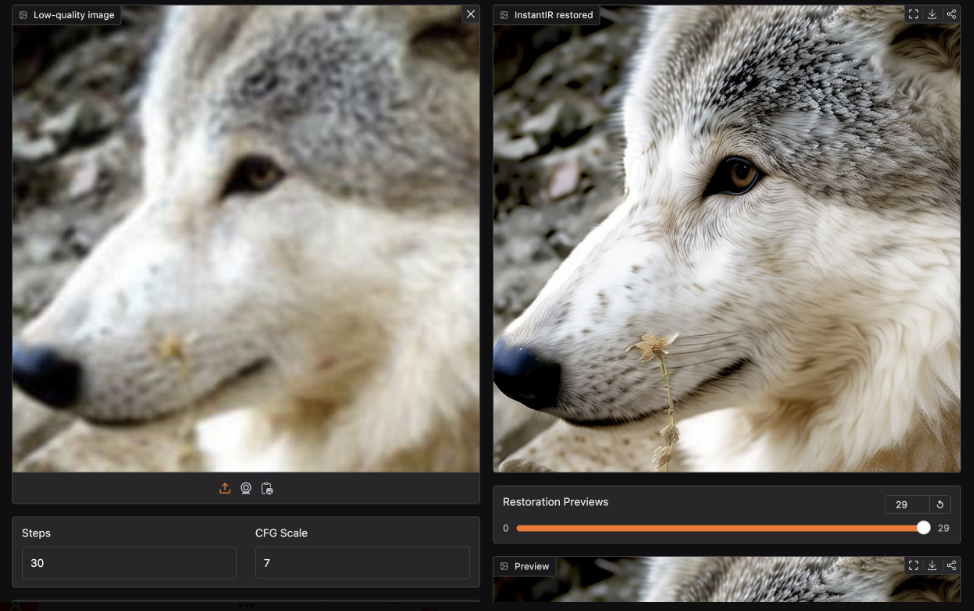
Task: Click the slider maximum value '29' at right end
Action: [x=944, y=528]
